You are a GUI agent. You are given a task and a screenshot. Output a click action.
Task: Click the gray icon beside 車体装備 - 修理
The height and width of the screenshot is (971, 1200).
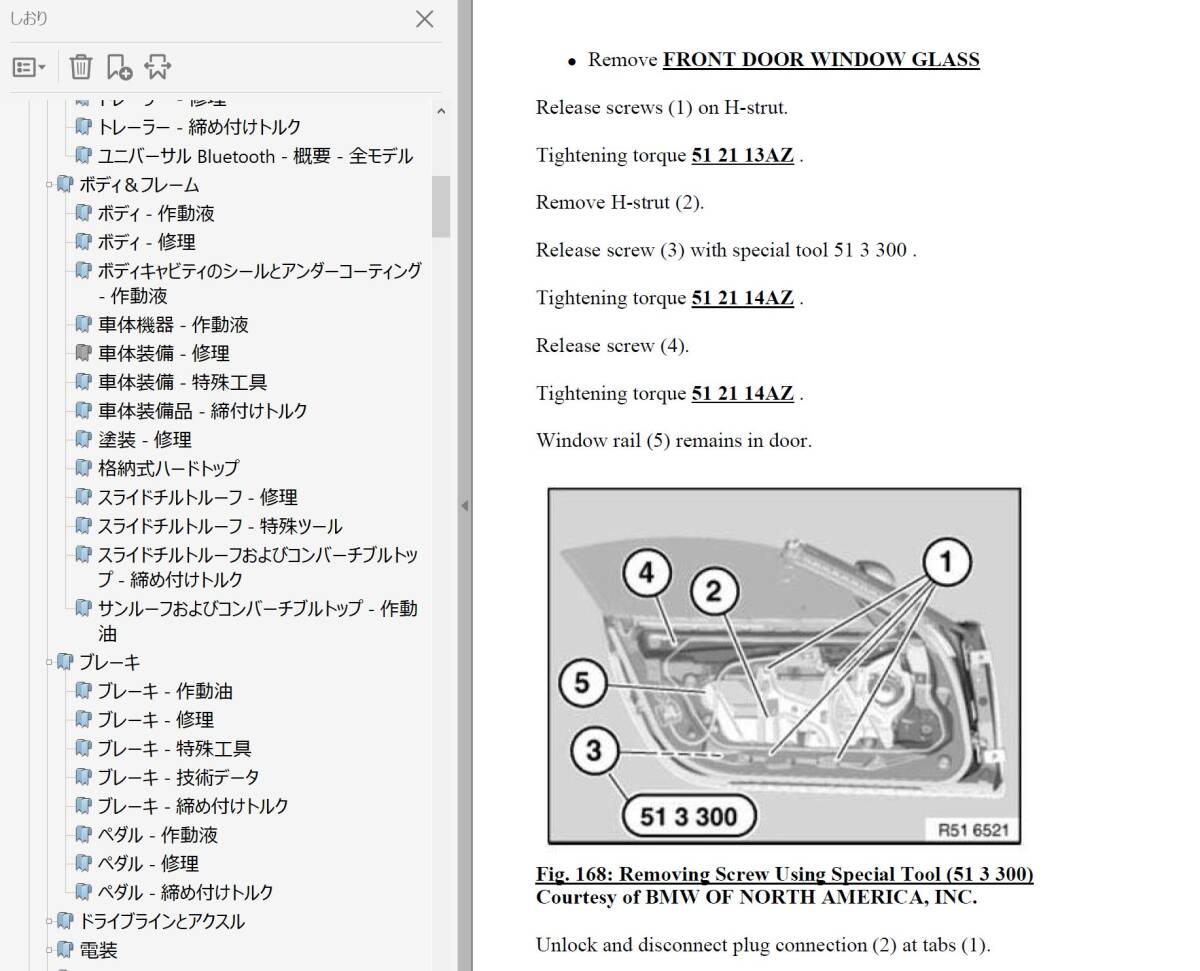(84, 354)
